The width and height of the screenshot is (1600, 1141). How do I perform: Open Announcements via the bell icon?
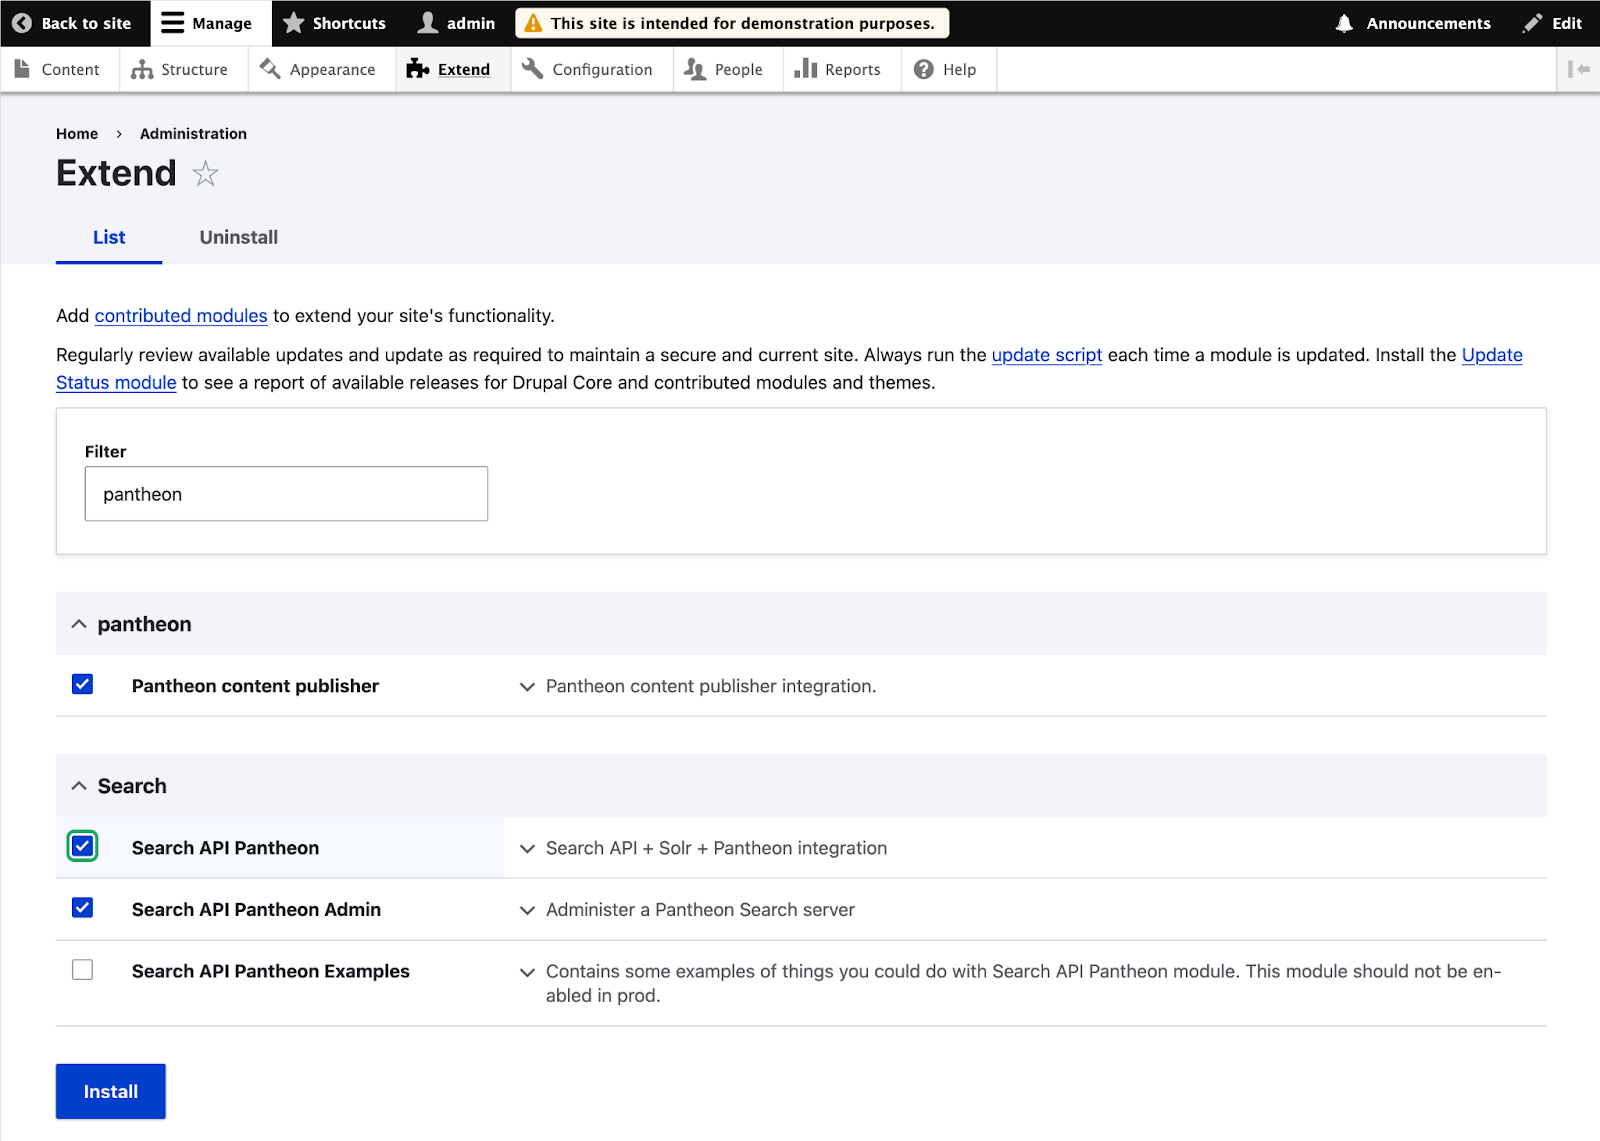point(1345,23)
